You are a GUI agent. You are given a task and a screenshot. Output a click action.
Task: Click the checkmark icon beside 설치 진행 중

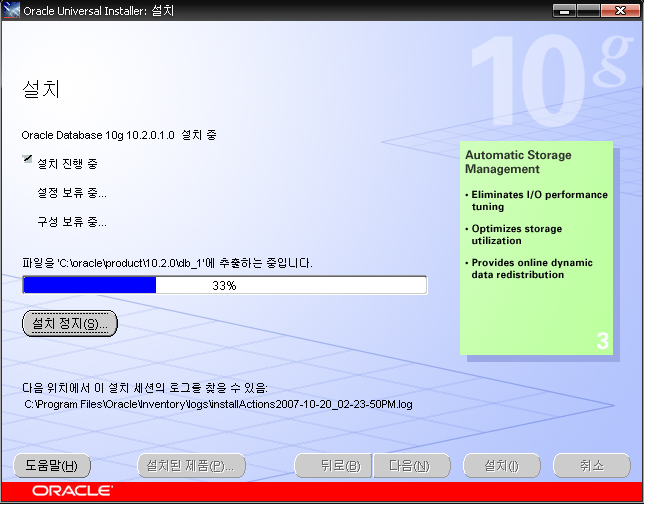pyautogui.click(x=27, y=159)
